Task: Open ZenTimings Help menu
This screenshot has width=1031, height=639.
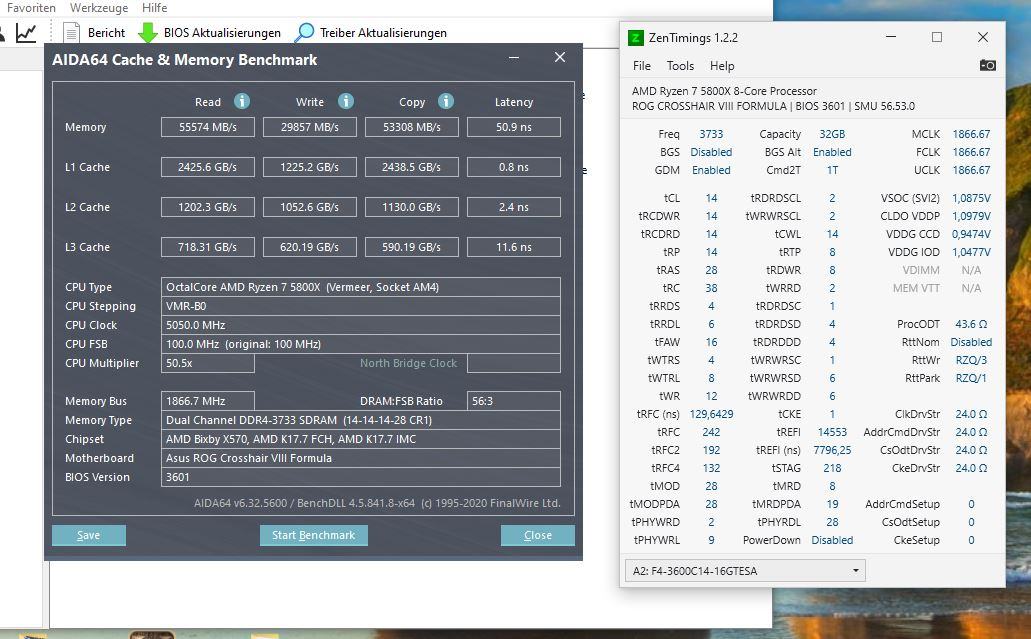Action: click(x=722, y=66)
